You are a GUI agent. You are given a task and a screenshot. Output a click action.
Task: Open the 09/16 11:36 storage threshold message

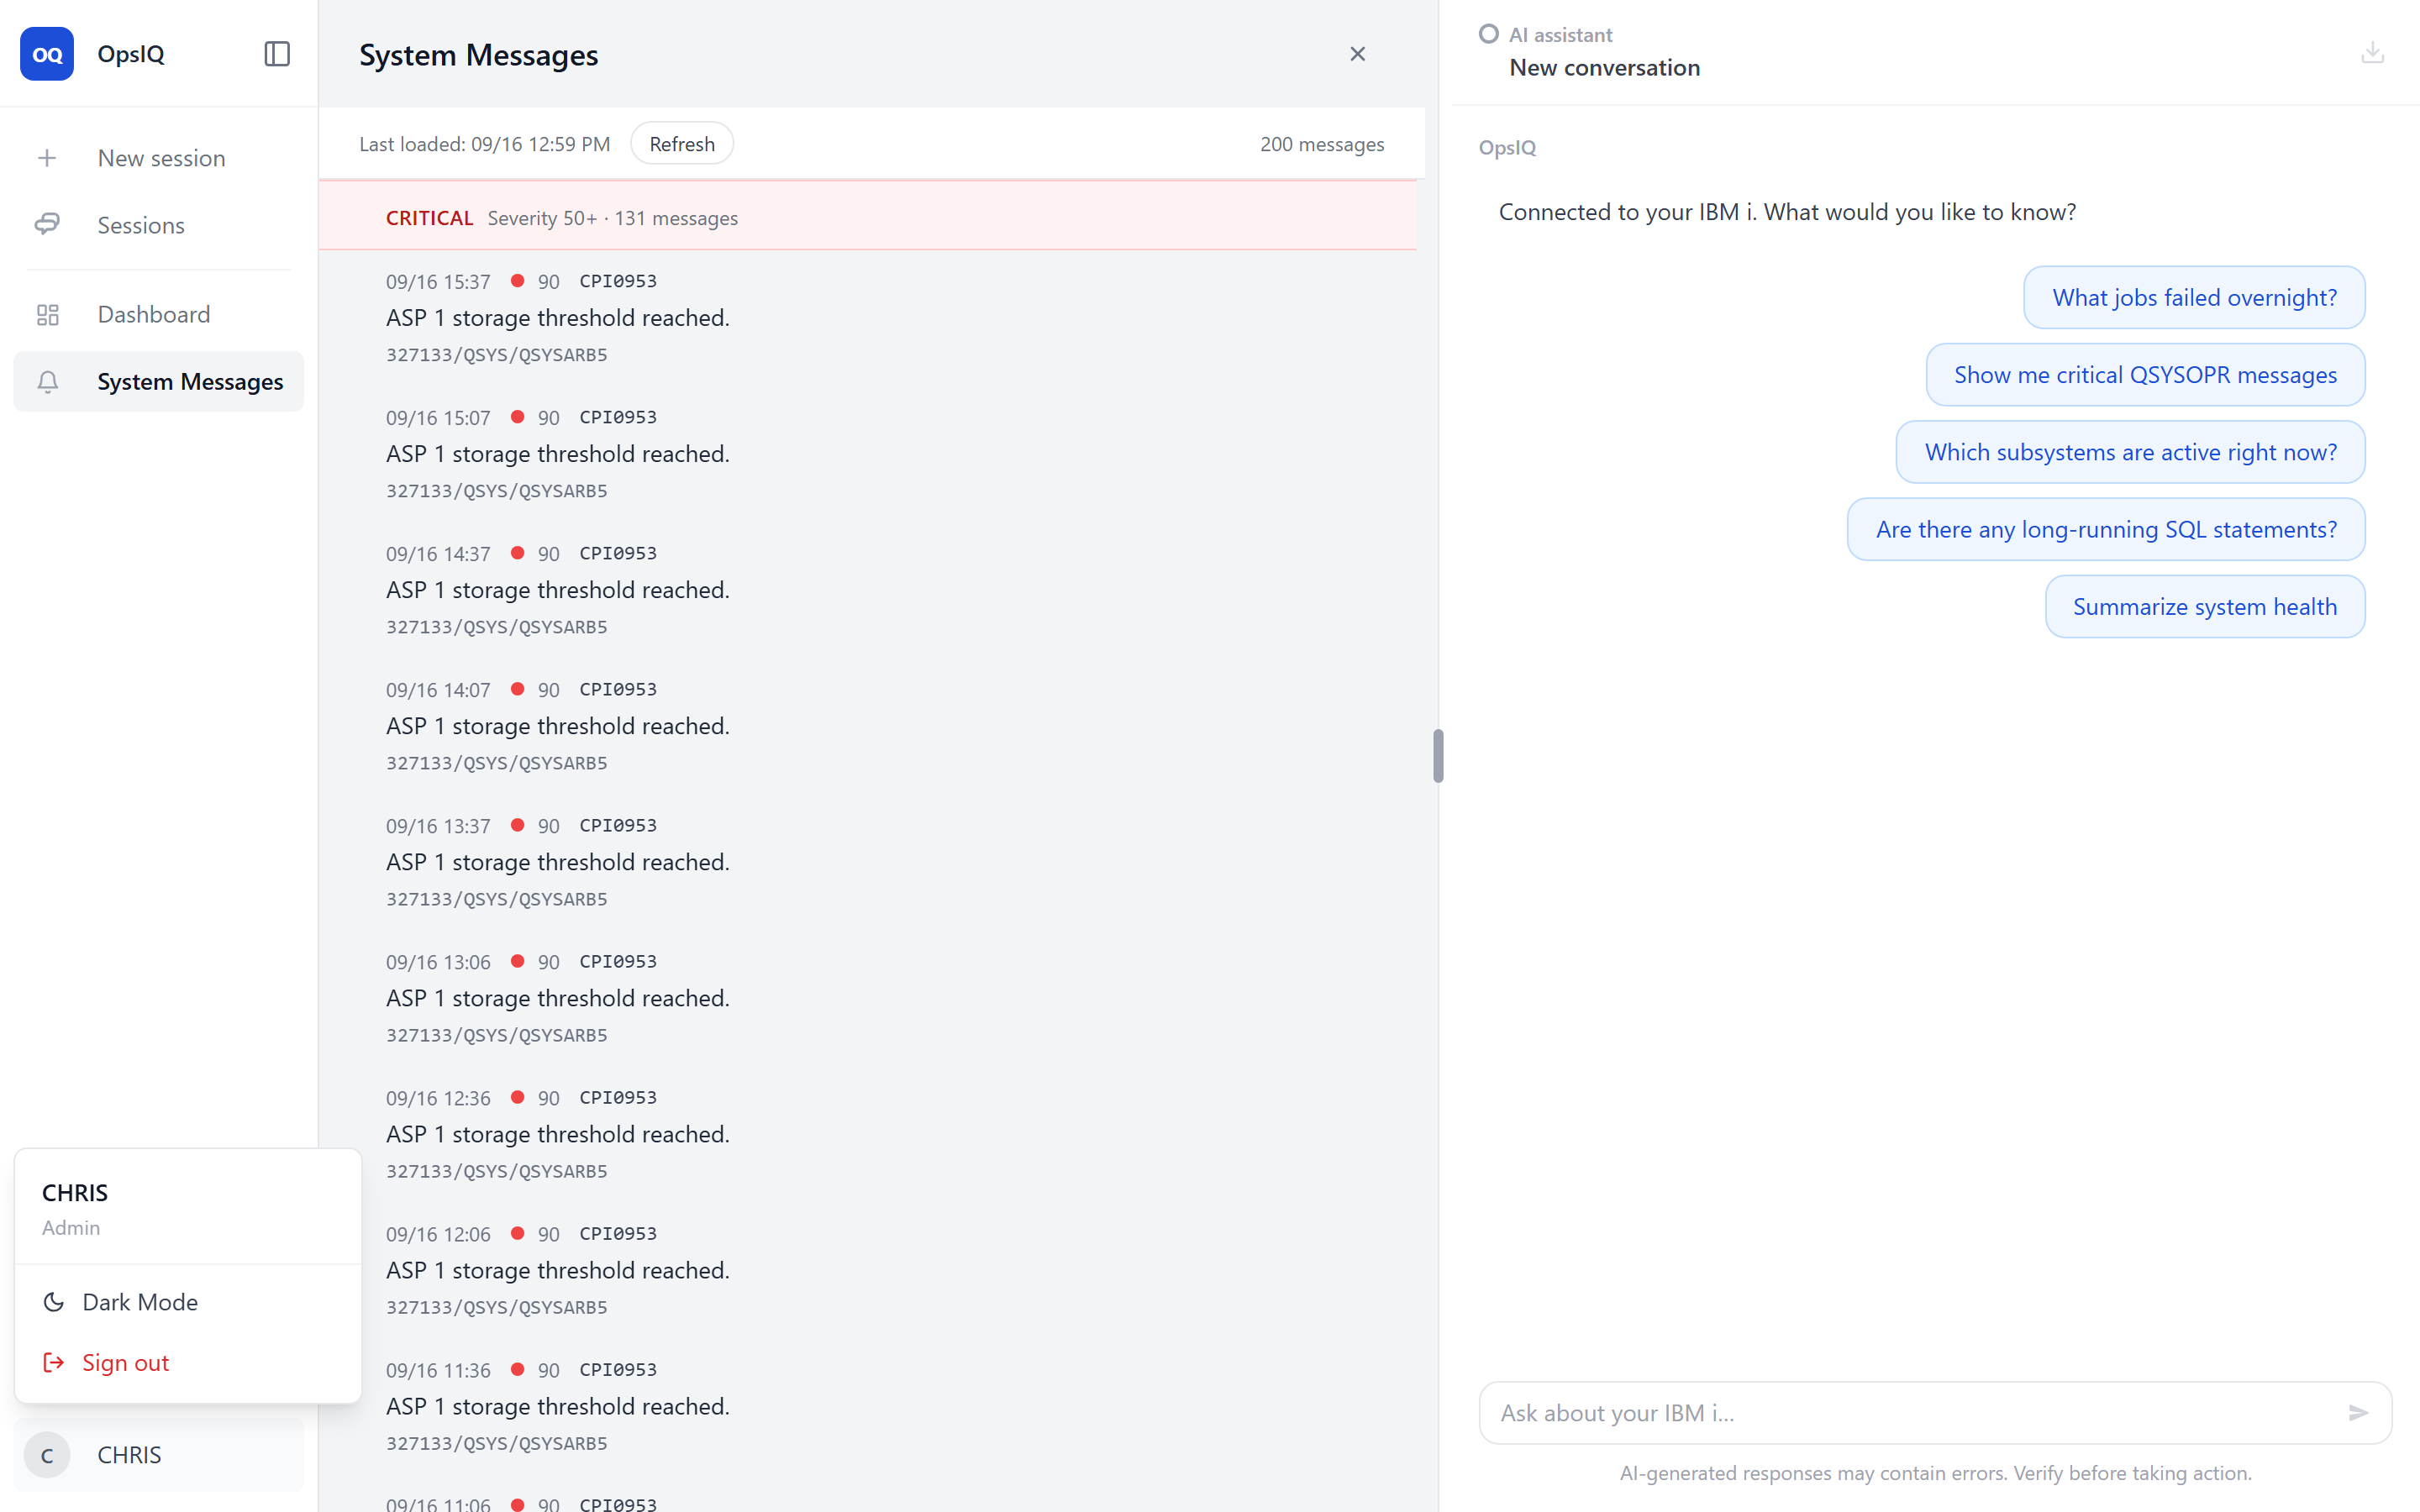tap(868, 1406)
